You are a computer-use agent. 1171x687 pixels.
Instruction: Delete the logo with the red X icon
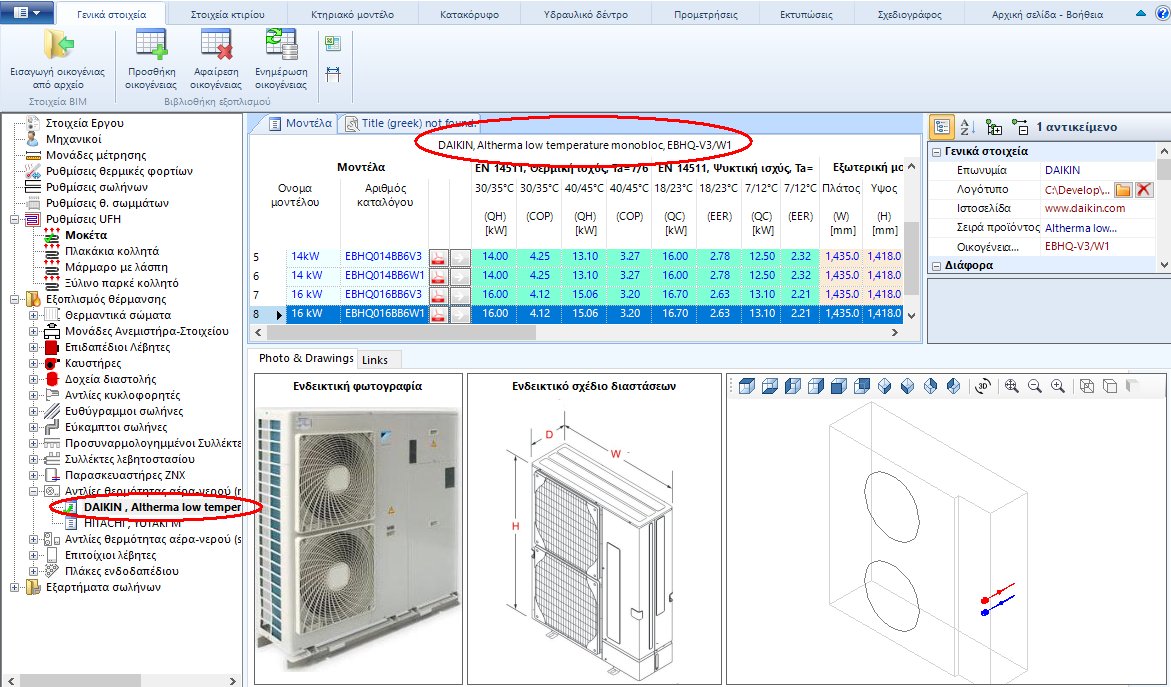[1146, 190]
